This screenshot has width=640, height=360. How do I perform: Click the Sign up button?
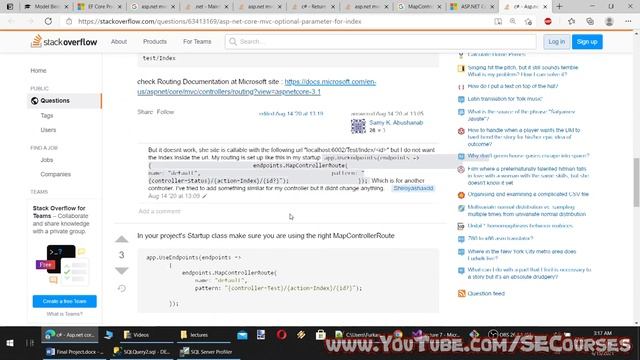pyautogui.click(x=587, y=42)
